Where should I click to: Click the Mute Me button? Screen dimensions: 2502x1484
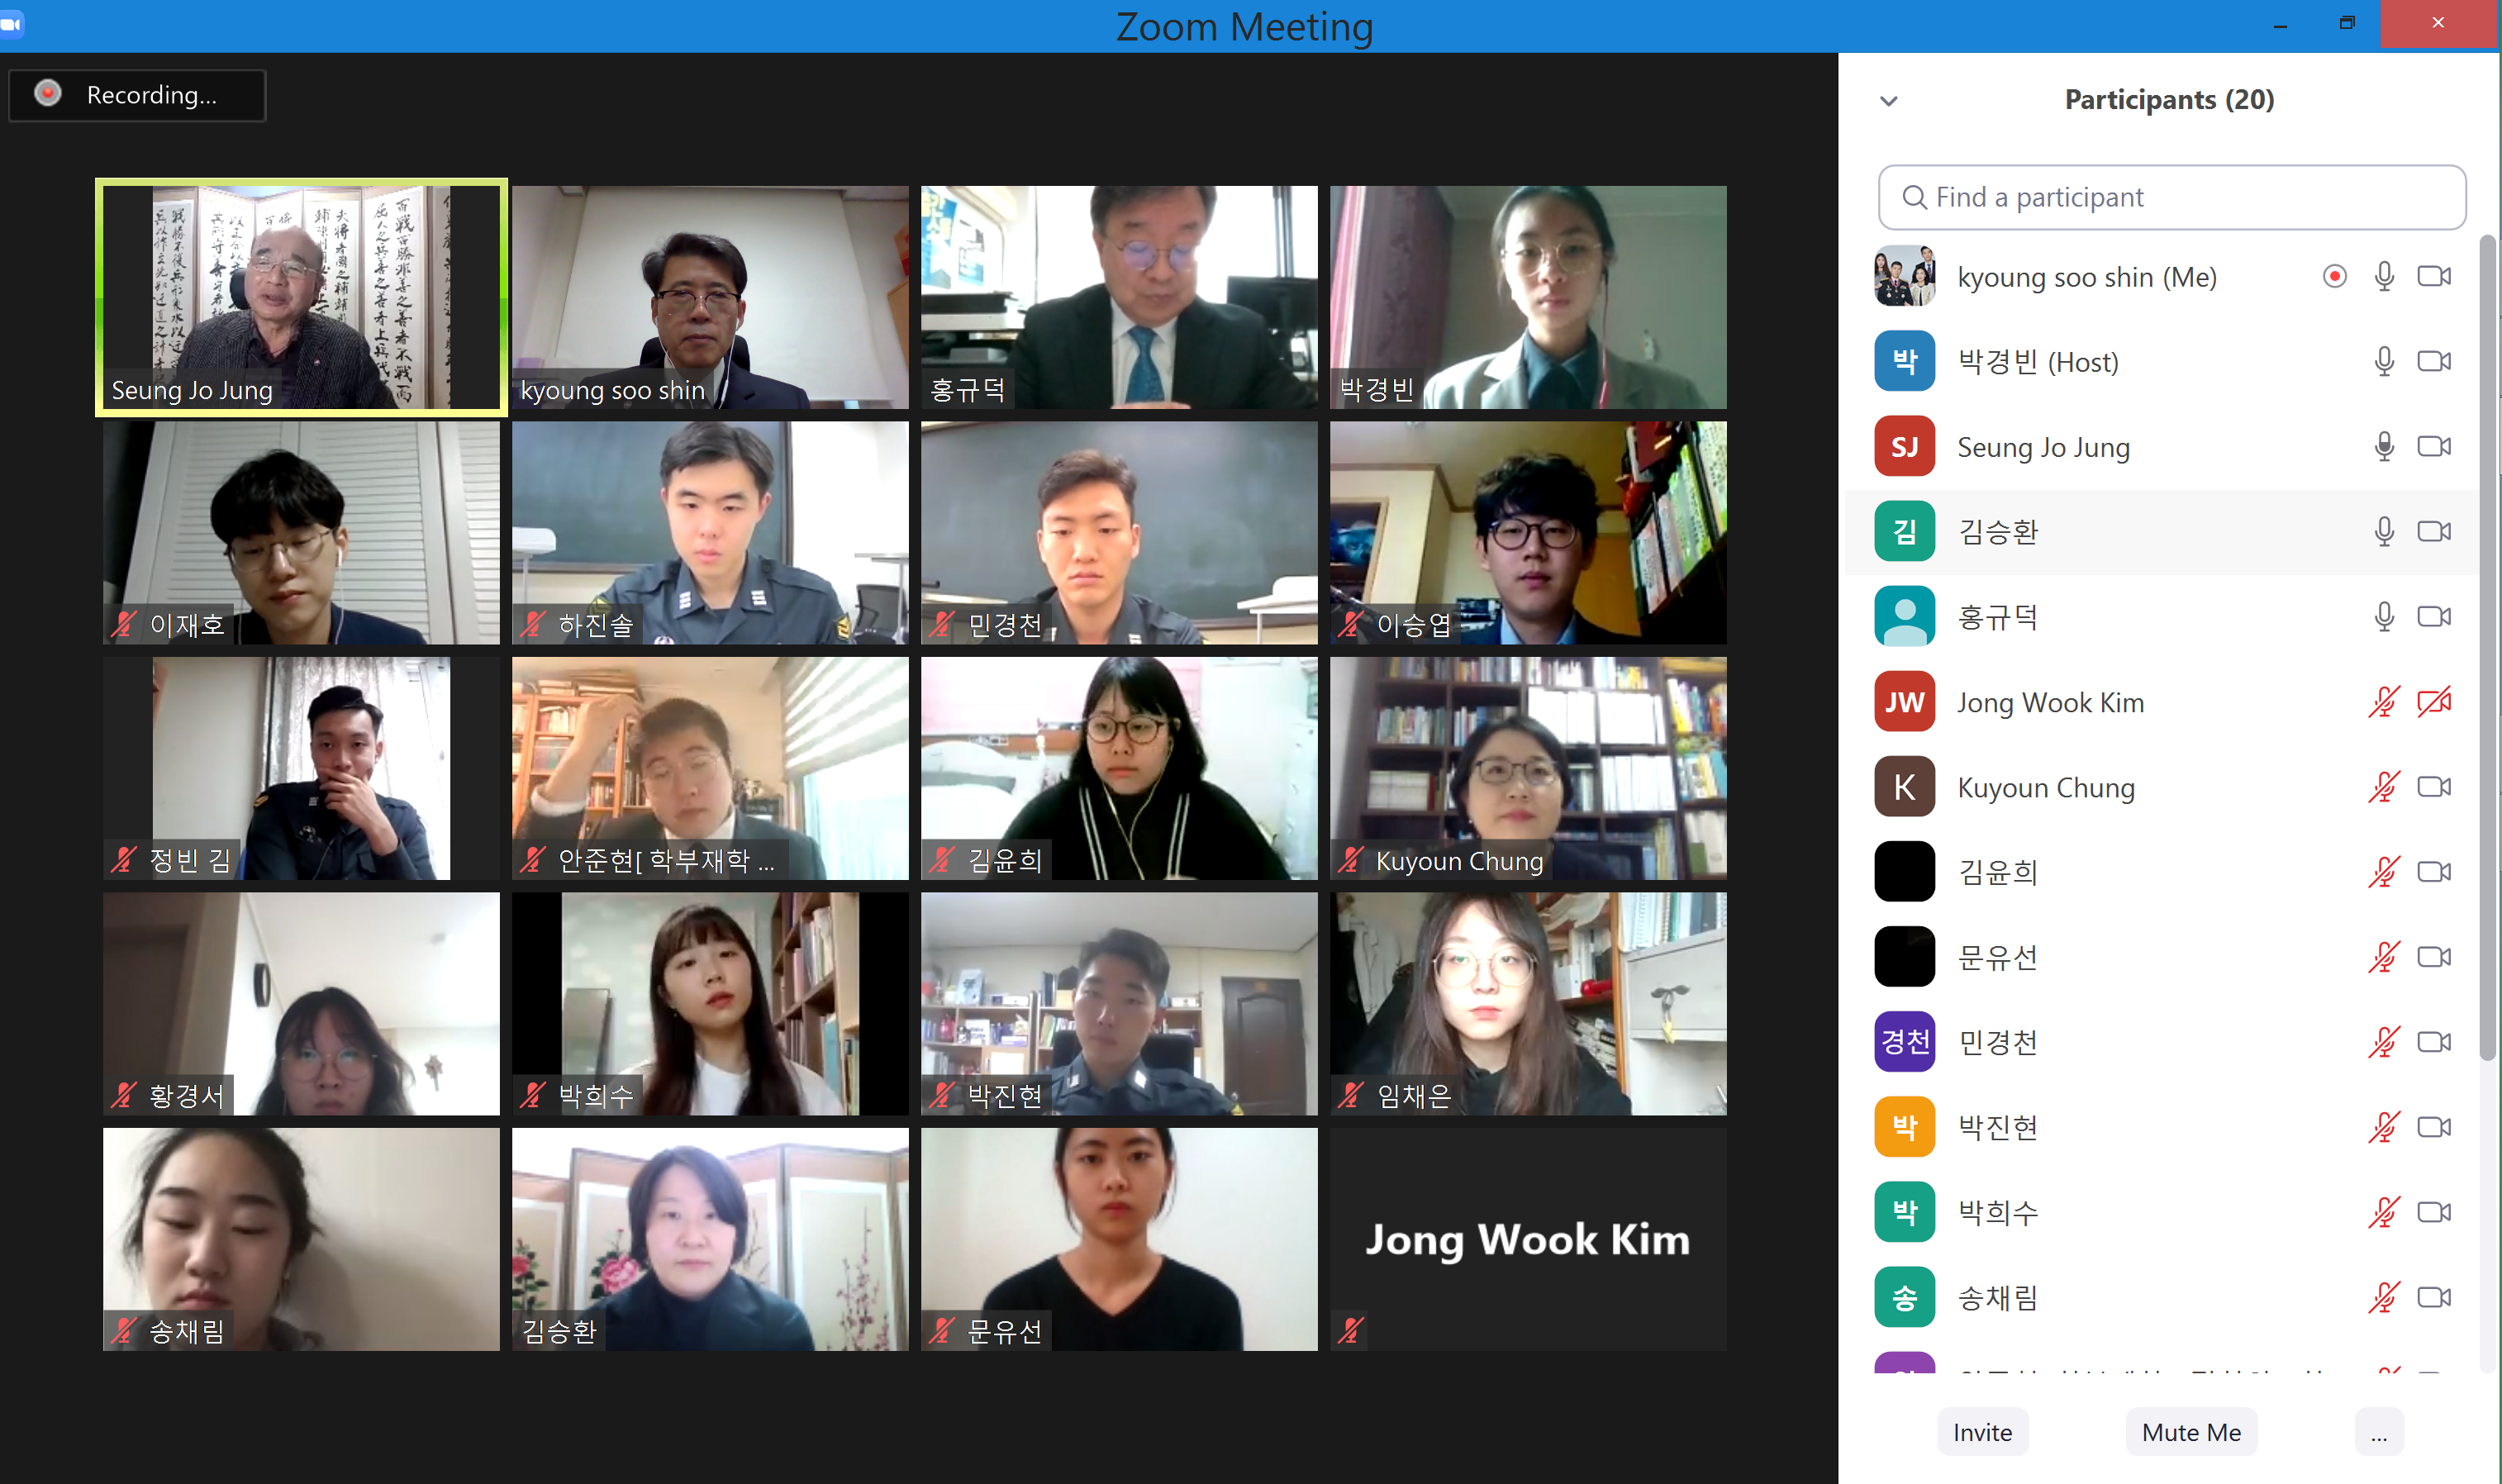(x=2191, y=1432)
